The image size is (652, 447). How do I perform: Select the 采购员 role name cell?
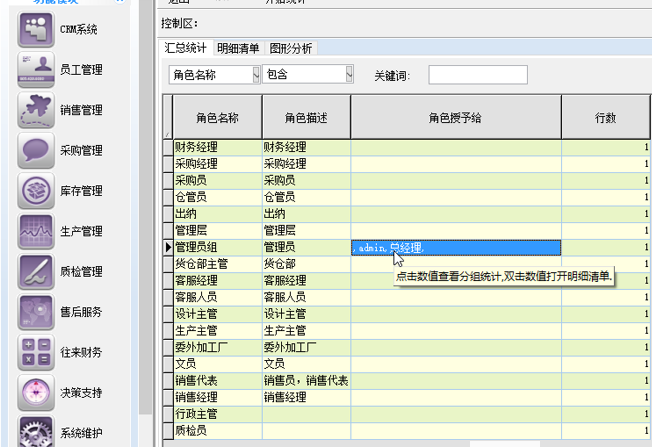point(218,180)
